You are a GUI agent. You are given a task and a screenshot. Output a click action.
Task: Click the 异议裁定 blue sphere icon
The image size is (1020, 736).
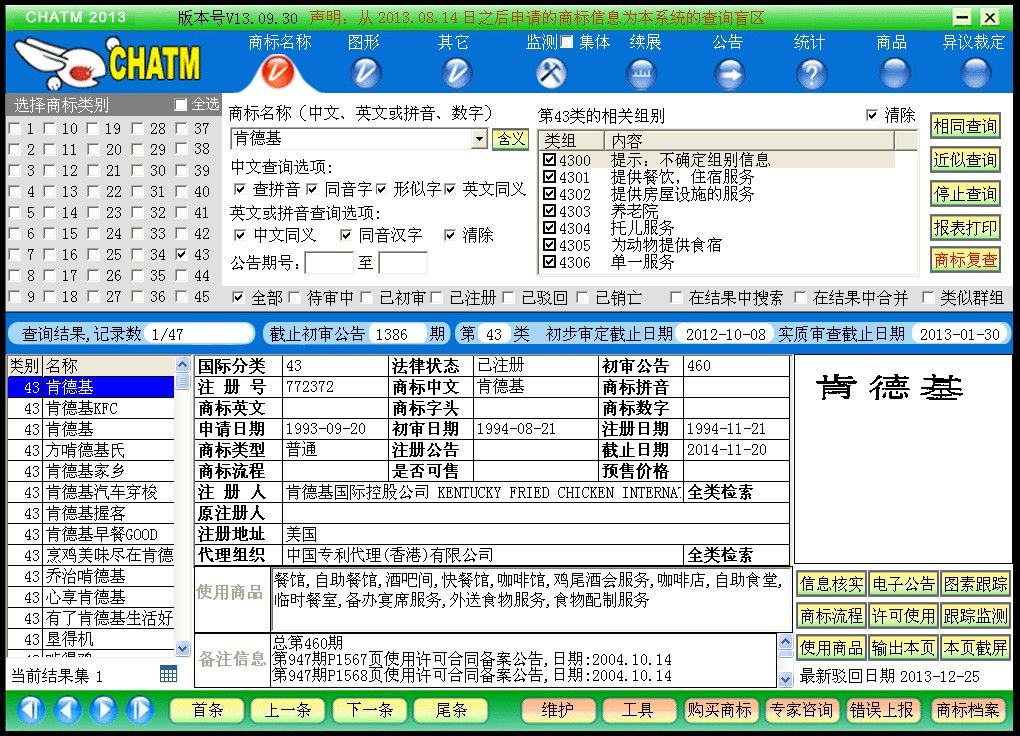[x=976, y=74]
